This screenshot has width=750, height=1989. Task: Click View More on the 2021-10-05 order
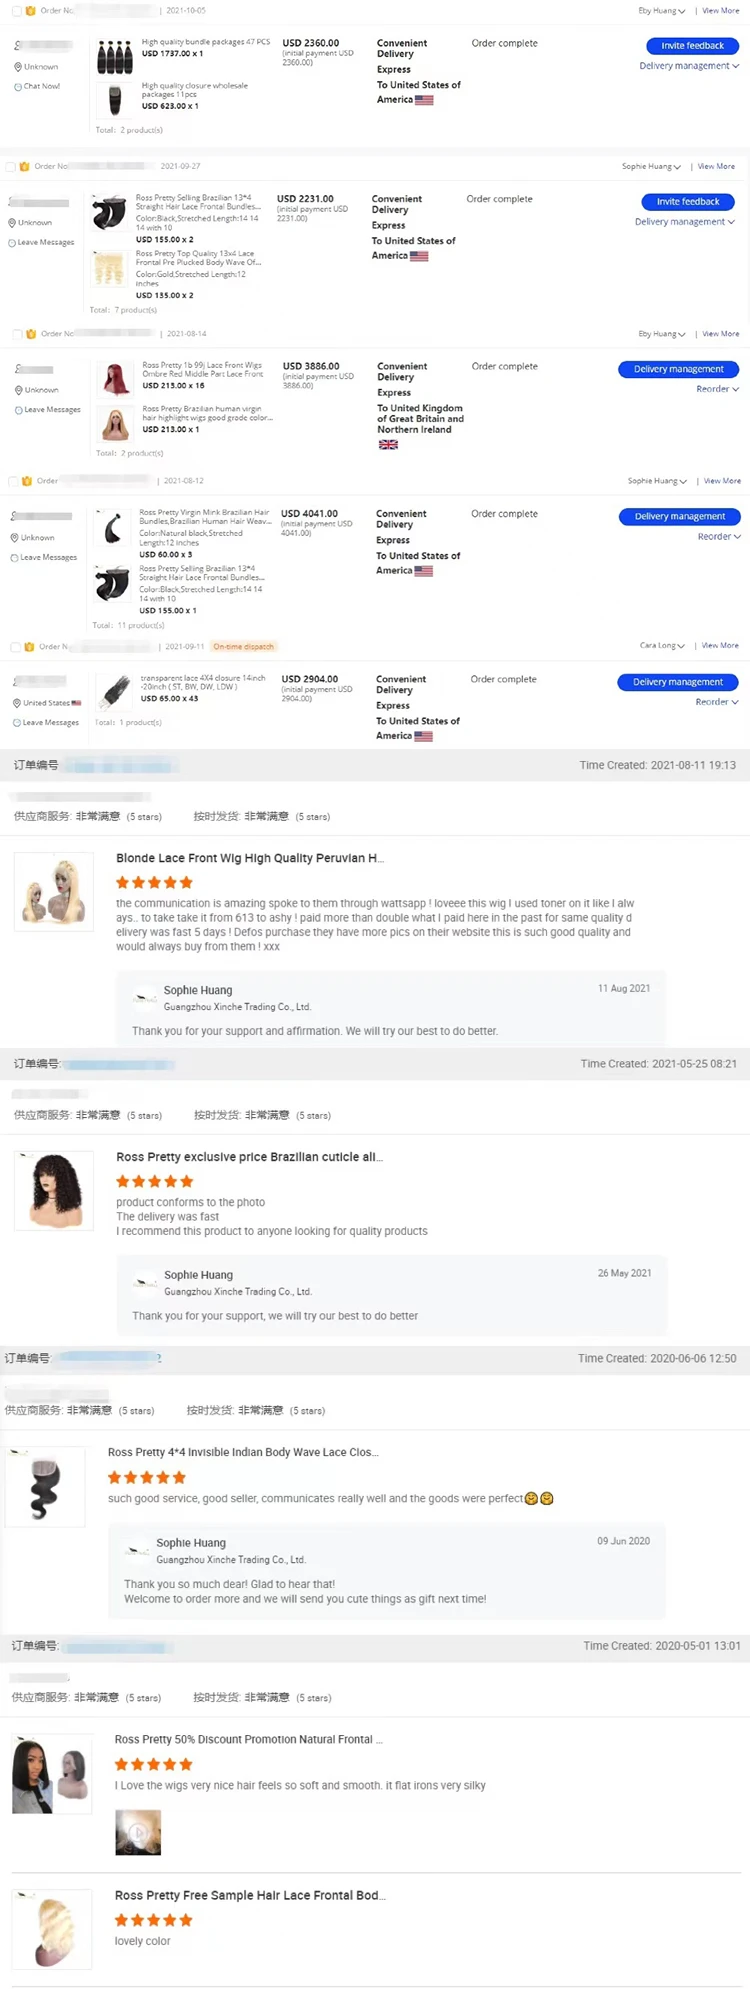[720, 11]
